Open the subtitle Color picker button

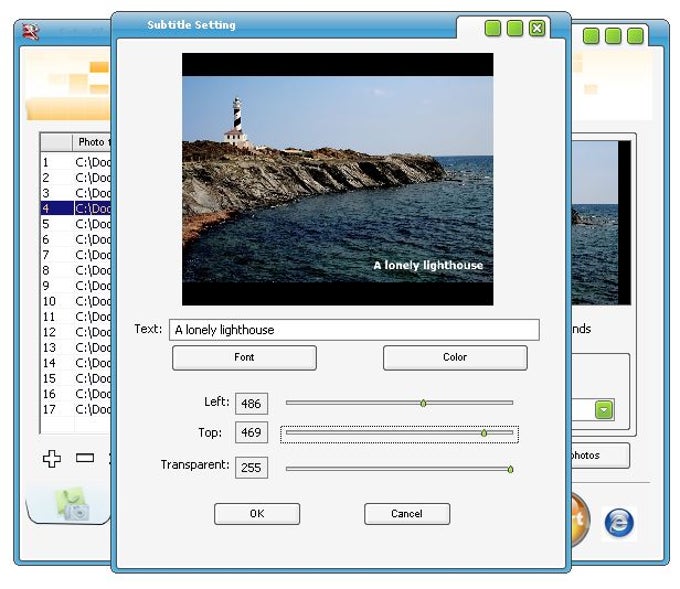(x=455, y=357)
